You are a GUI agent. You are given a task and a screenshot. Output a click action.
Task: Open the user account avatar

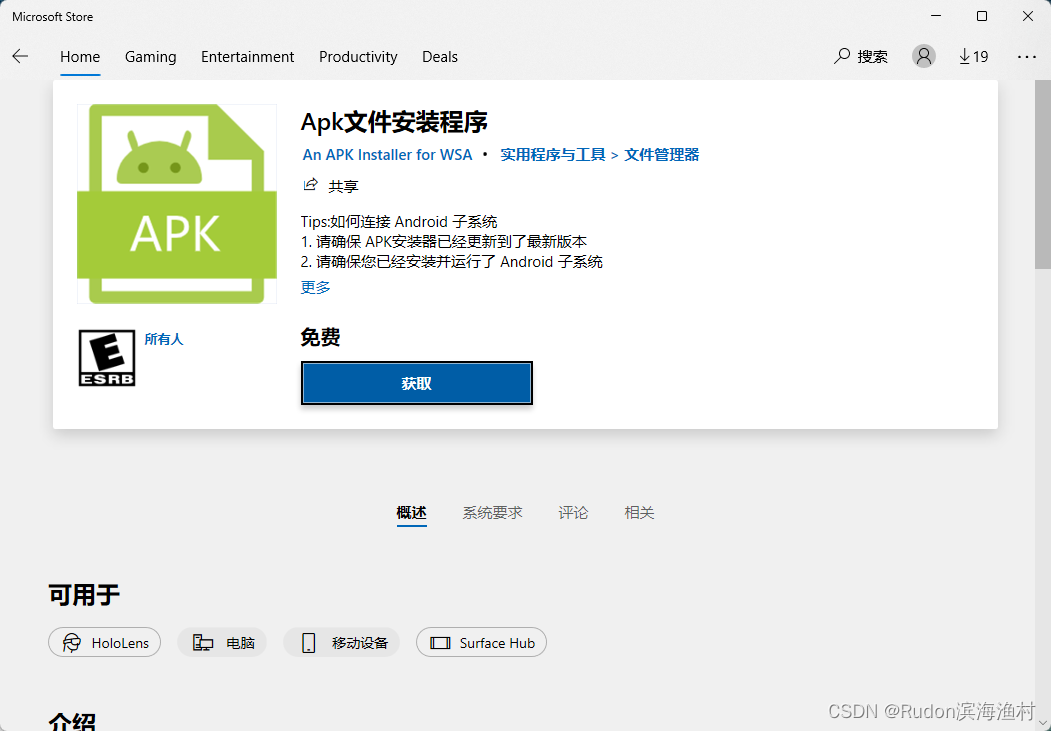pyautogui.click(x=924, y=56)
